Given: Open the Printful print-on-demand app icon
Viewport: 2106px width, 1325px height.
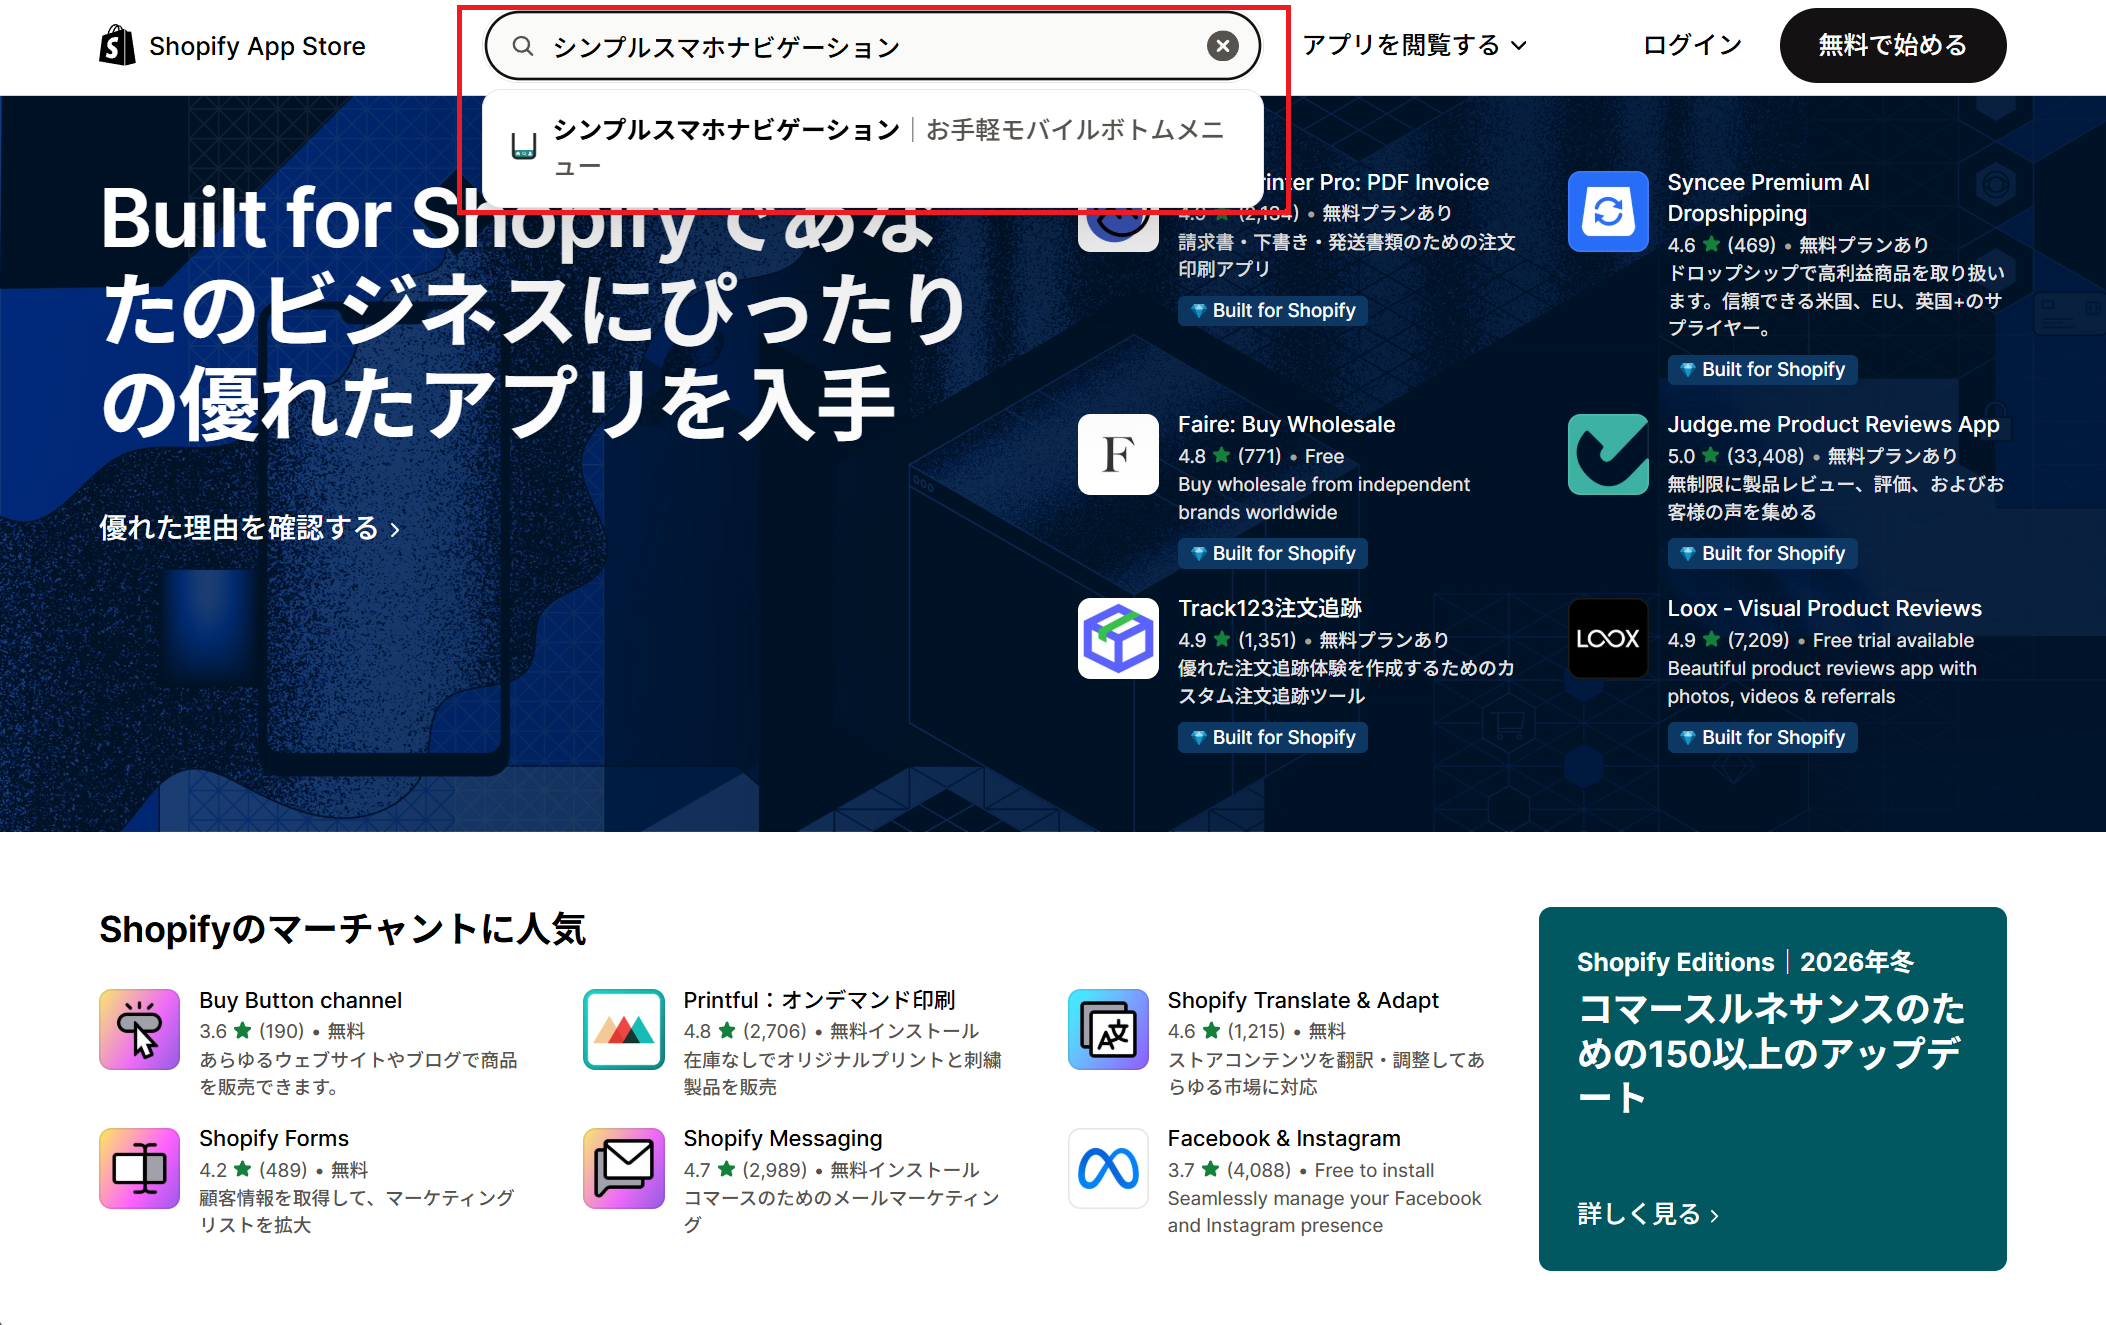Looking at the screenshot, I should click(x=622, y=1029).
